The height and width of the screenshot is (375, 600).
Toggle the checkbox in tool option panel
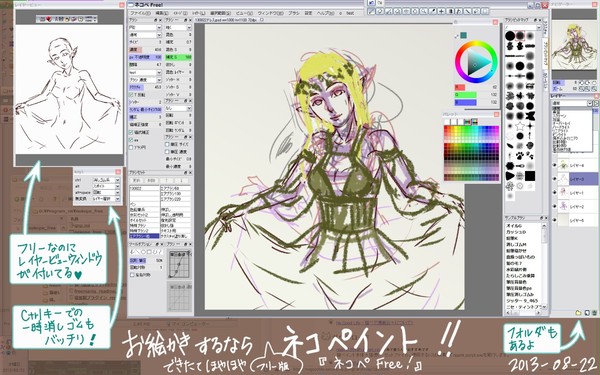[132, 275]
